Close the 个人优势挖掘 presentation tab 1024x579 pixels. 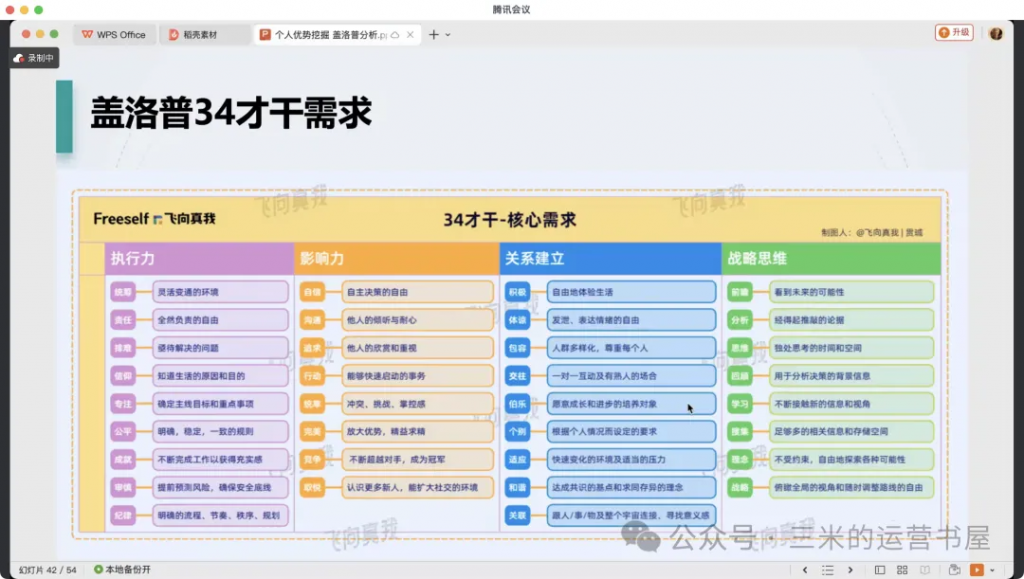(411, 35)
